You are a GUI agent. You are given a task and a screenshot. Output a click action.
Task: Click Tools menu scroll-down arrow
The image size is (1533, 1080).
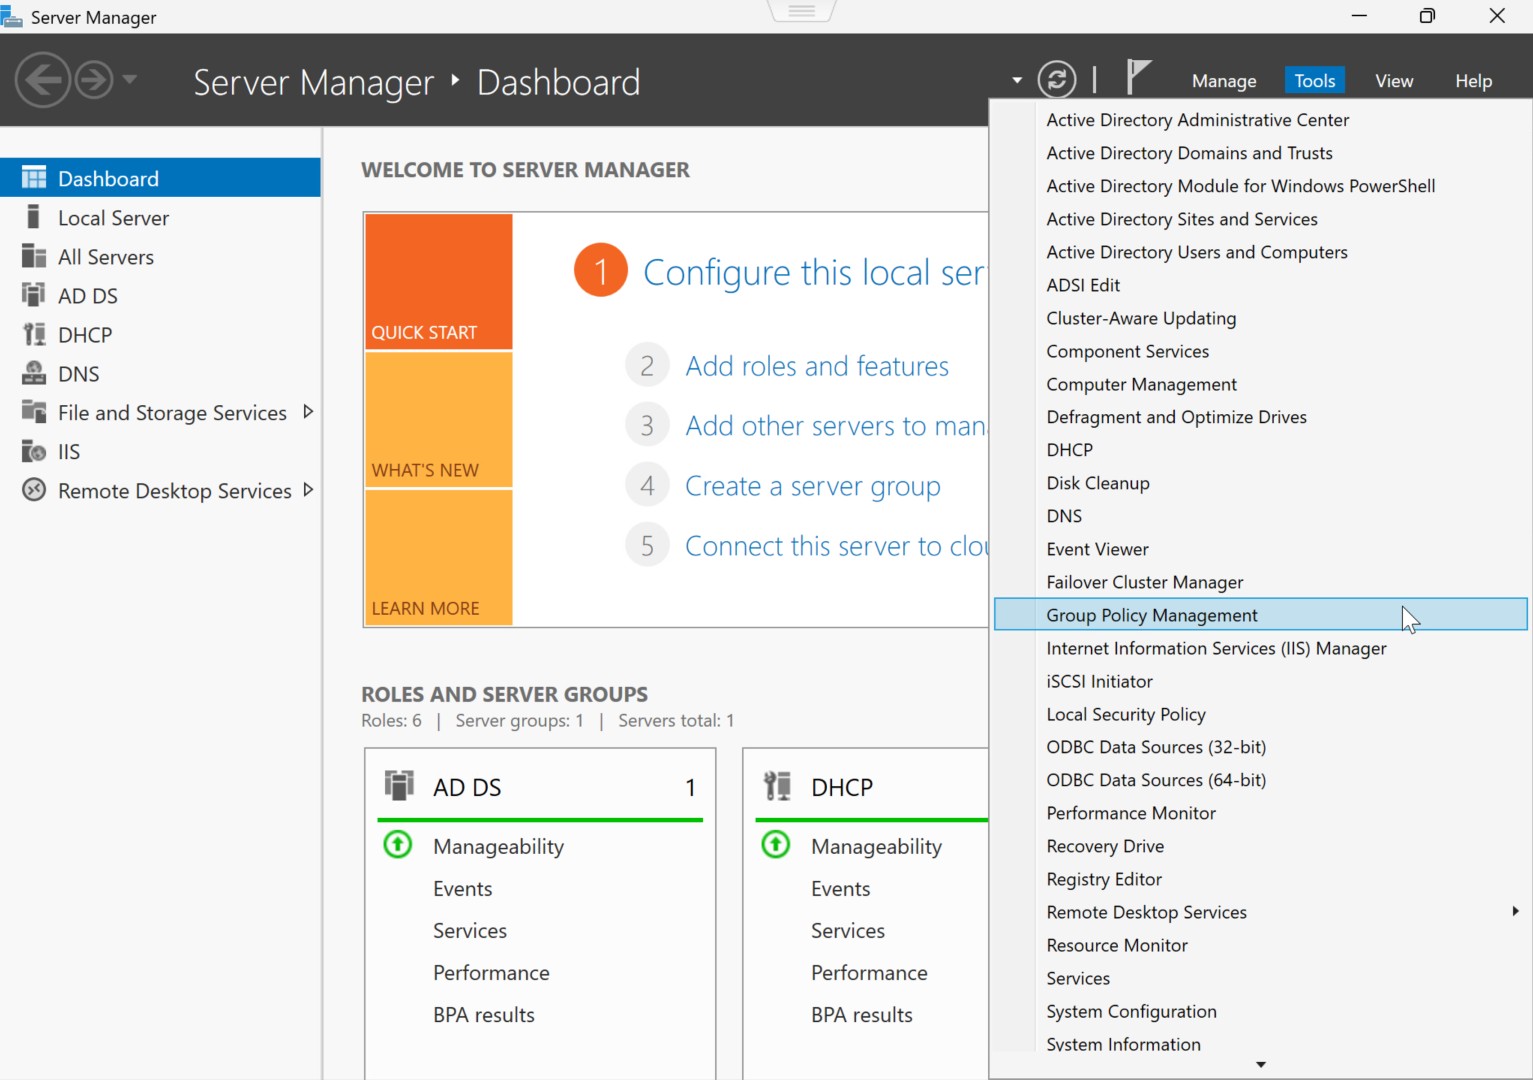pos(1261,1065)
